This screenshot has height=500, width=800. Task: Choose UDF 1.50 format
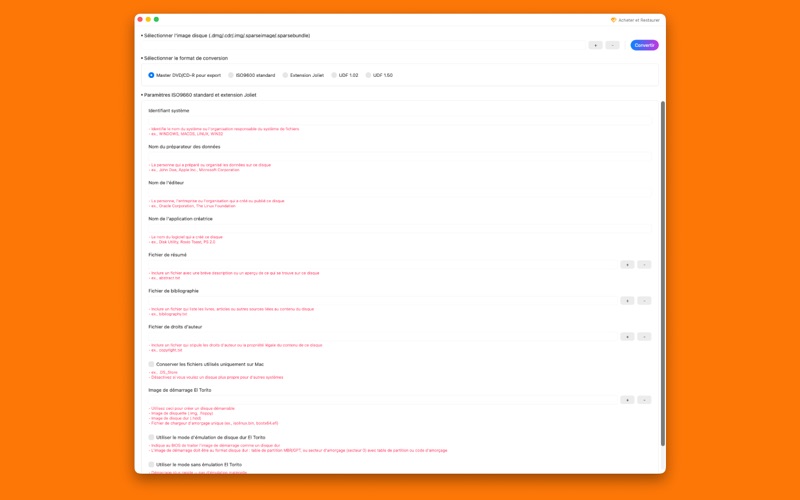tap(379, 75)
